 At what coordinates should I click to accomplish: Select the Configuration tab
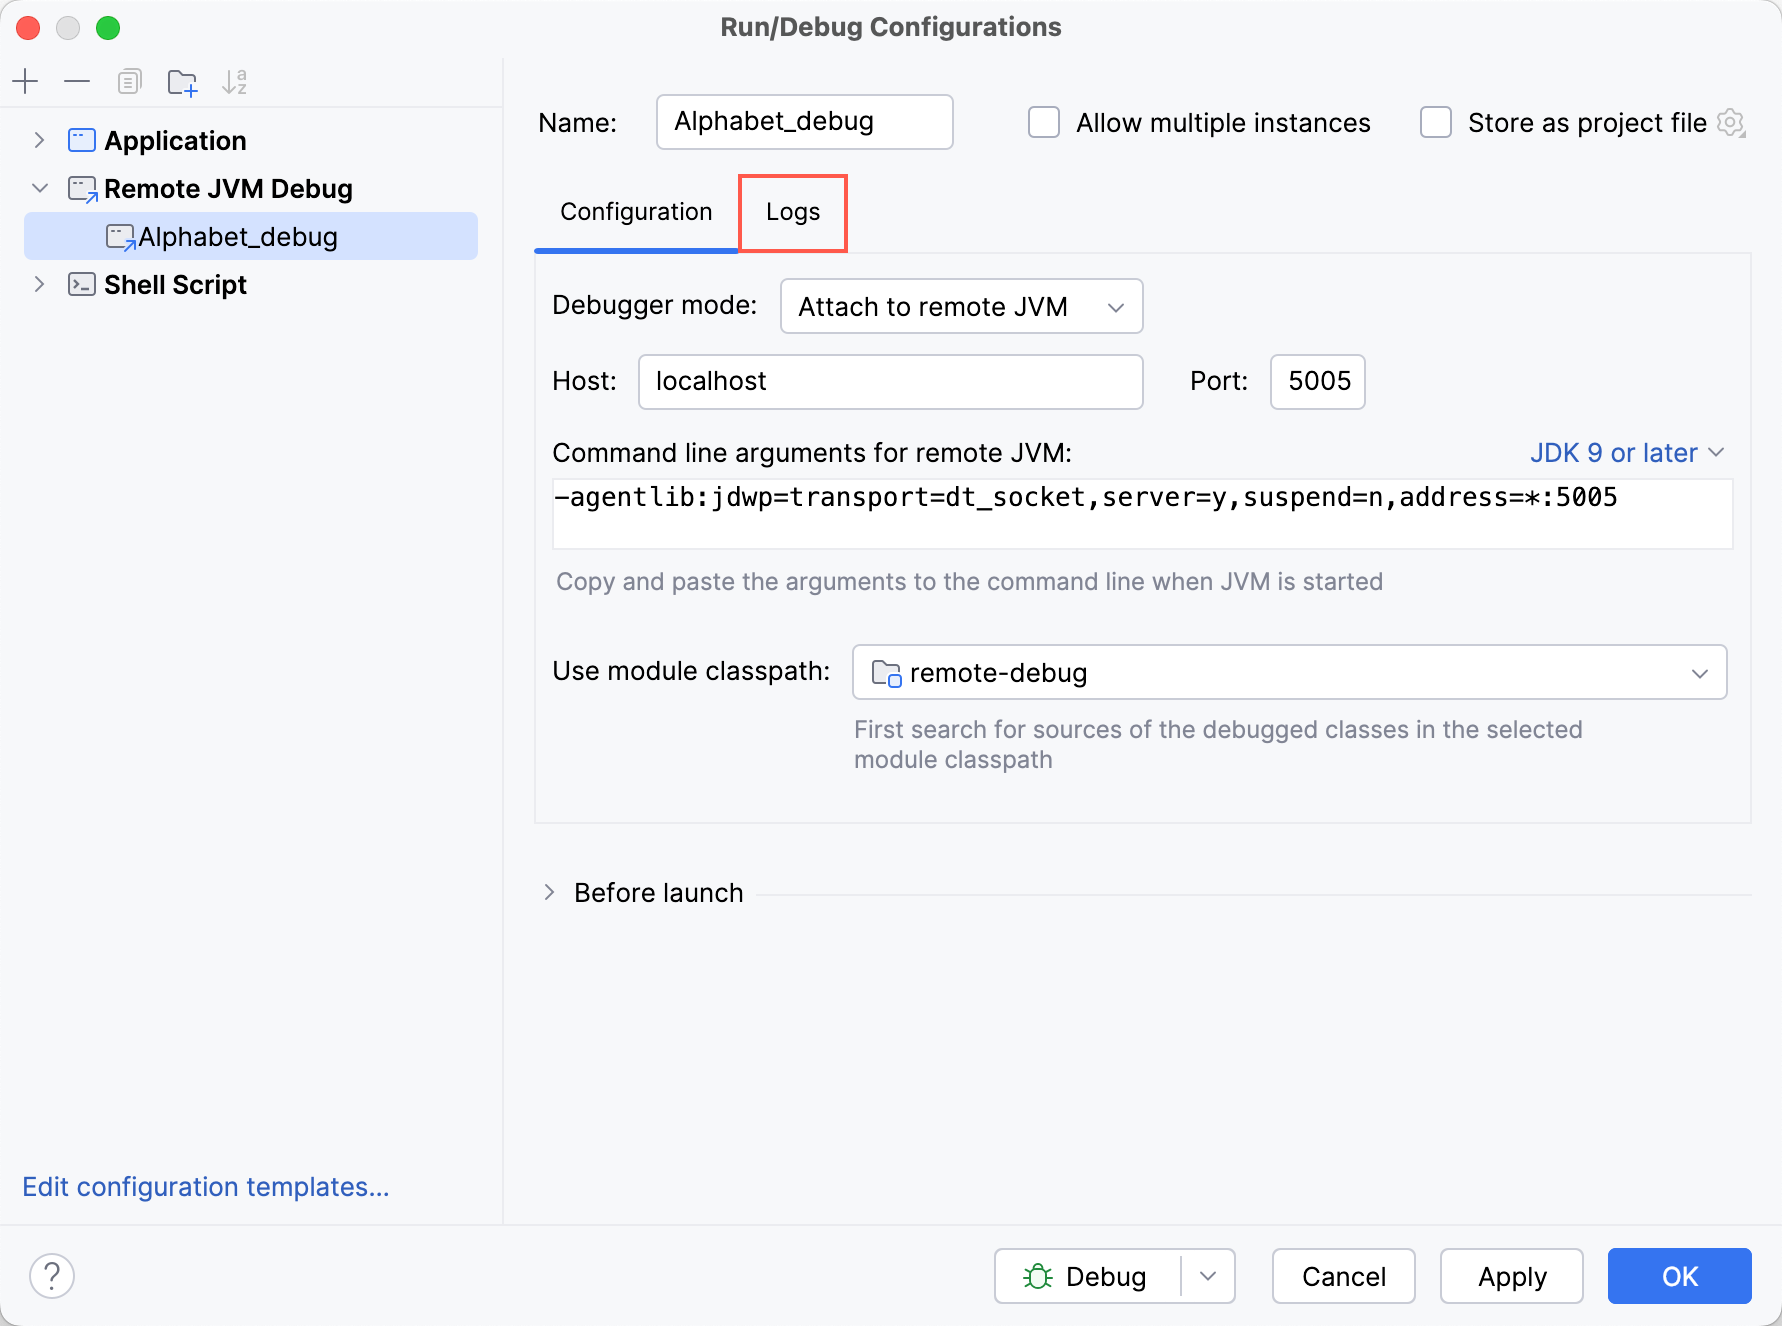click(x=636, y=212)
